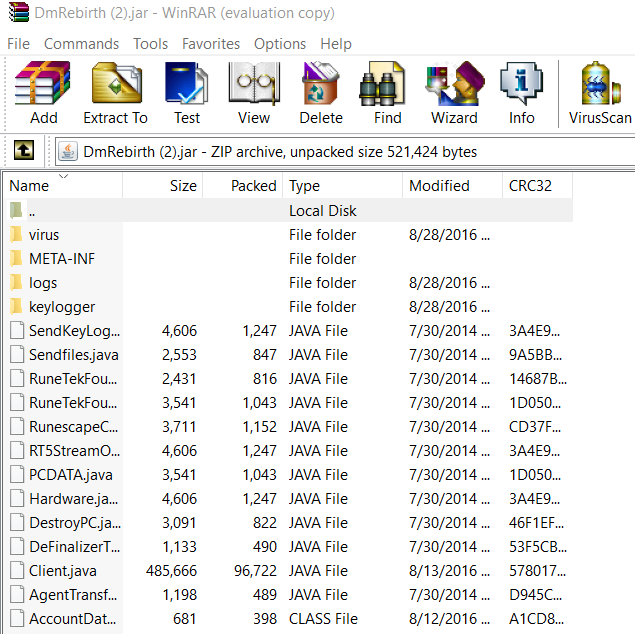Click the sort arrow above Name header
Screen dimensions: 635x634
(64, 176)
